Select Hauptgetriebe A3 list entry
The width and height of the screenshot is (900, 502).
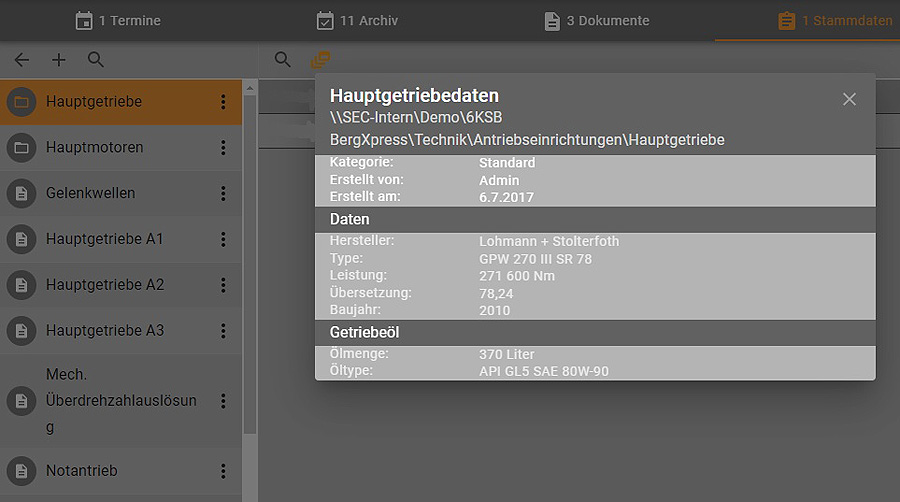coord(104,331)
